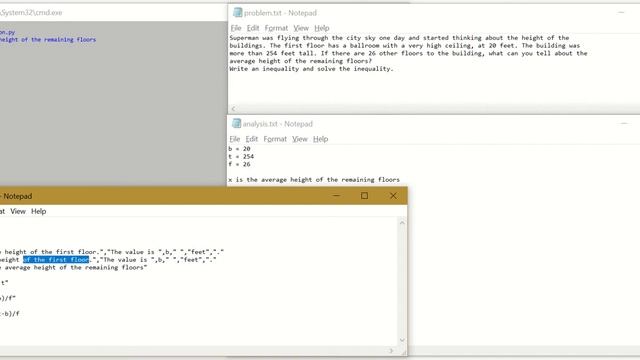This screenshot has height=360, width=640.
Task: Minimize the front Notepad window
Action: pos(336,196)
